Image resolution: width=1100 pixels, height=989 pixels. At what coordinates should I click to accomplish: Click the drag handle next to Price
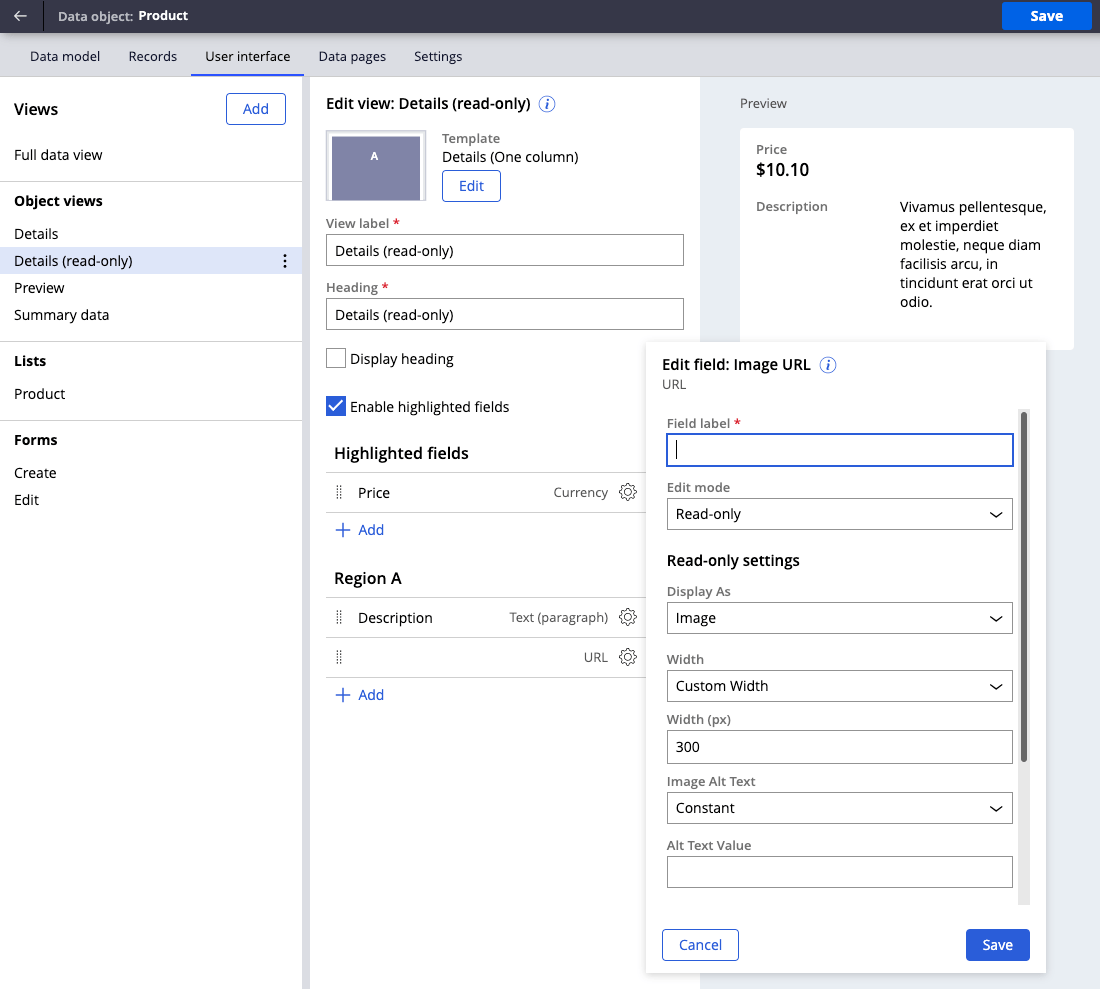point(339,492)
